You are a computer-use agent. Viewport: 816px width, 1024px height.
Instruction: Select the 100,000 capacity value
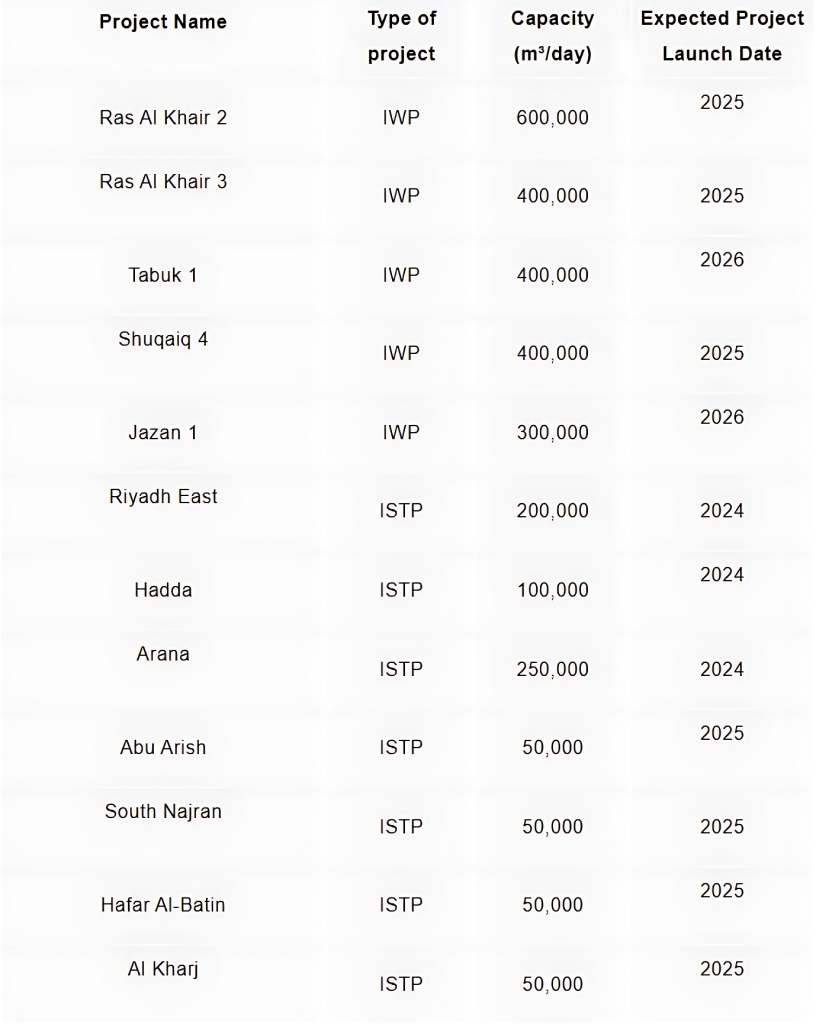tap(552, 590)
